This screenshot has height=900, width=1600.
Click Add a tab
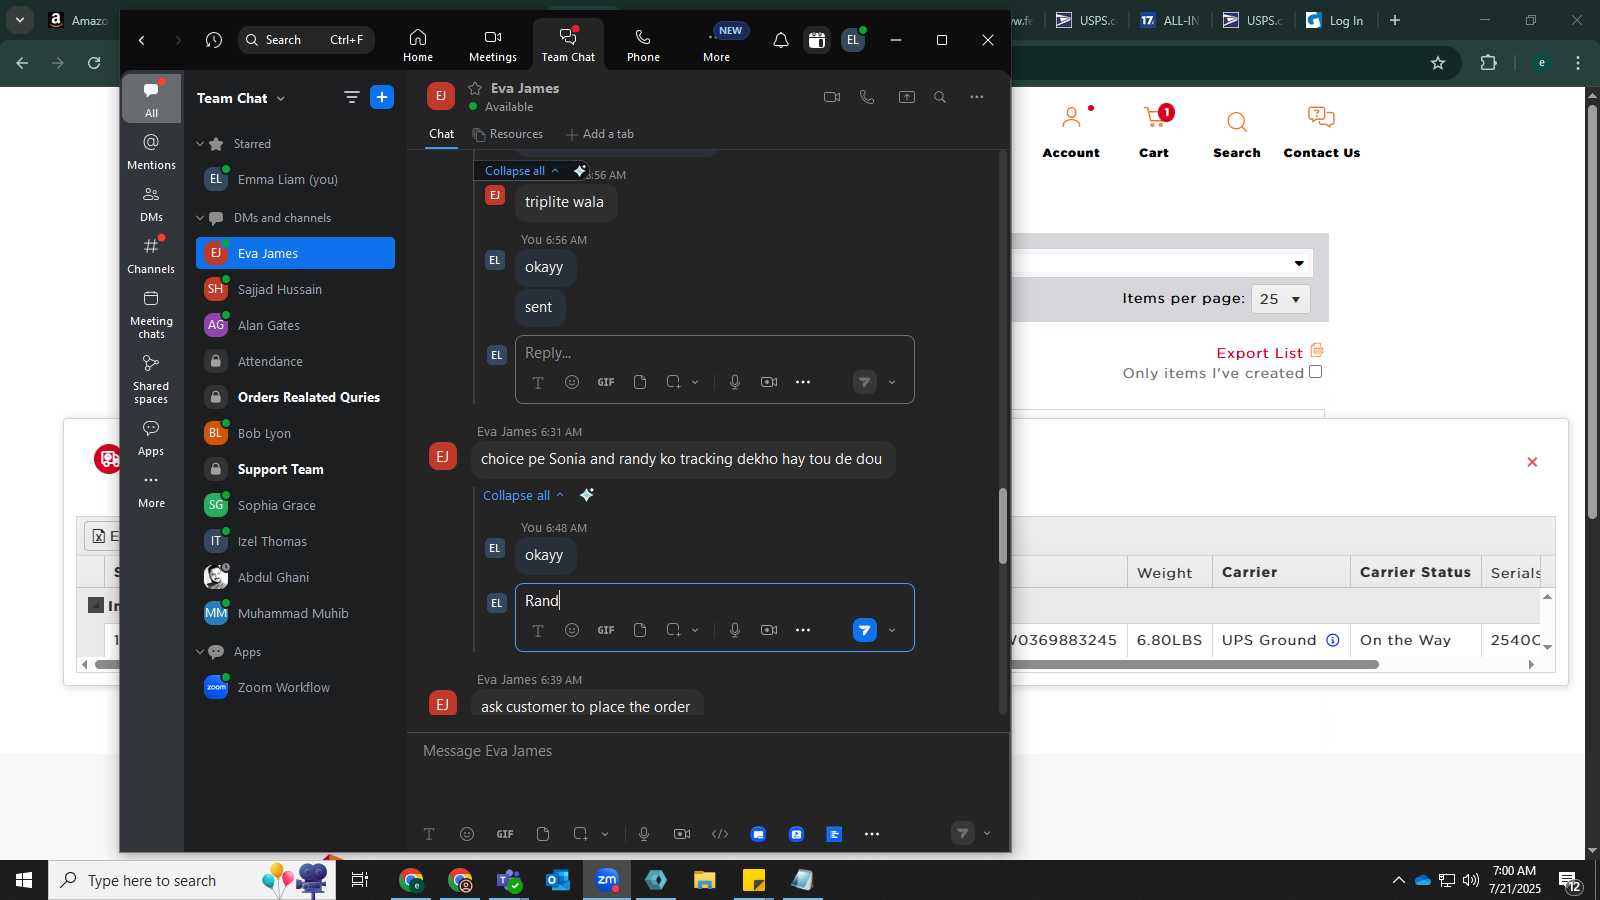coord(600,134)
